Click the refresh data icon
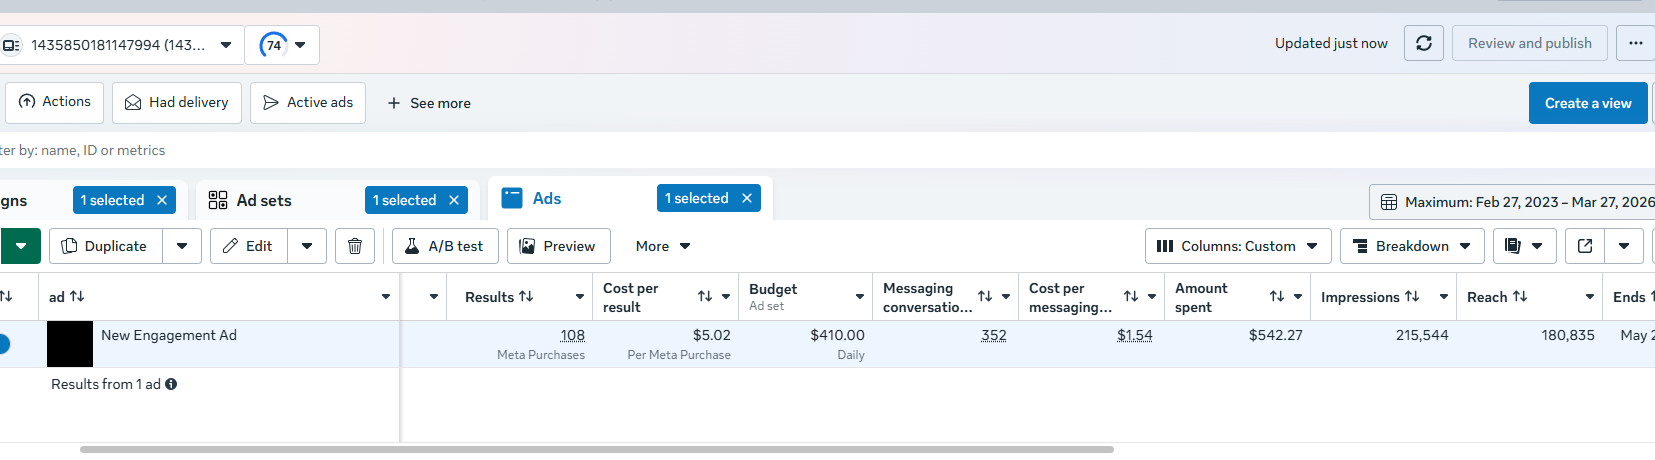Image resolution: width=1655 pixels, height=460 pixels. (x=1423, y=43)
